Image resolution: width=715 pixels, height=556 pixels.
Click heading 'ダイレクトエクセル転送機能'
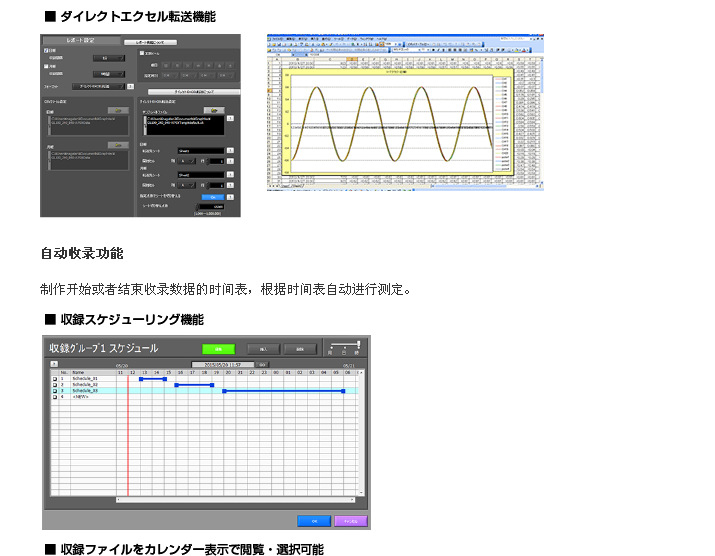pyautogui.click(x=138, y=17)
